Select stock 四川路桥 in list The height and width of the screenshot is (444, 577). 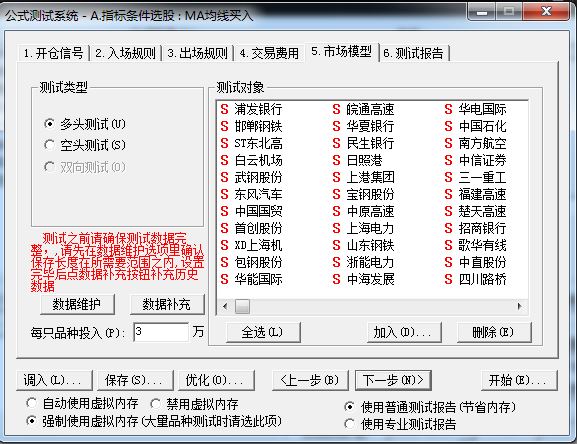point(482,279)
